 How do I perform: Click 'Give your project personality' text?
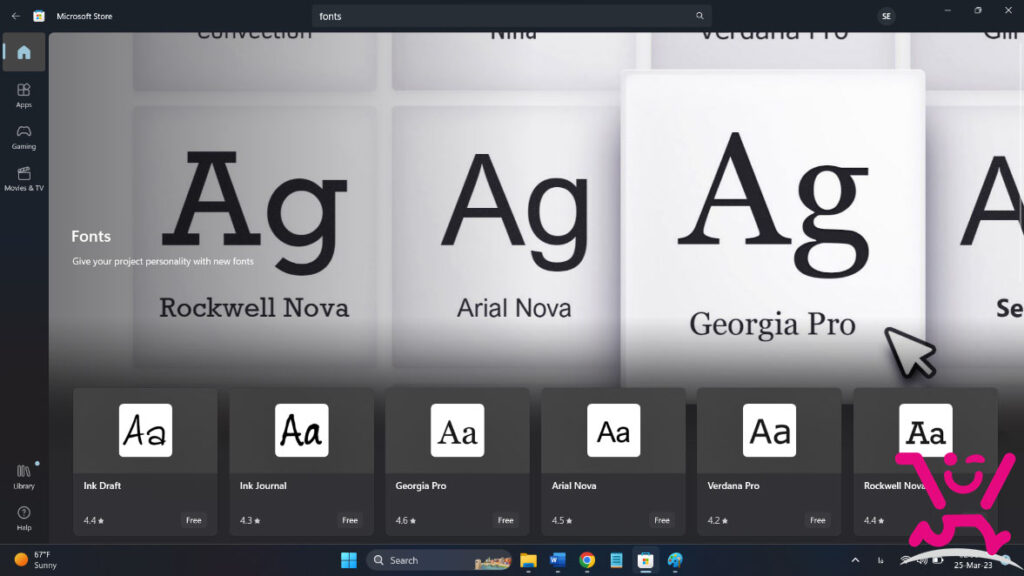click(163, 261)
